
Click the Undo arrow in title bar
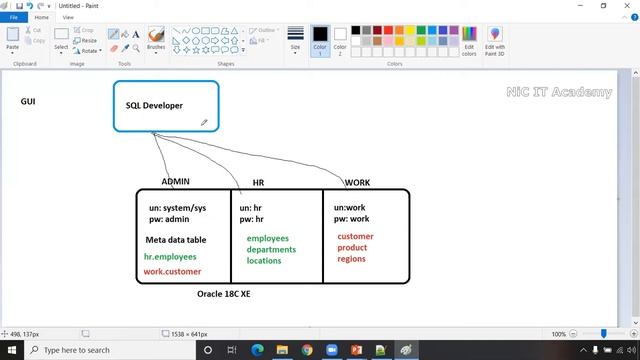30,6
